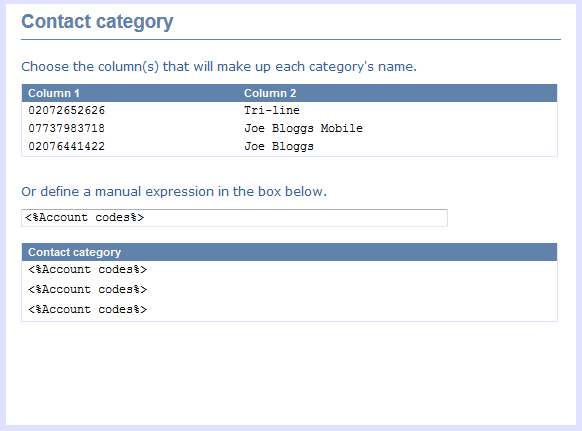Focus the manual expression input box
This screenshot has width=582, height=431.
pyautogui.click(x=234, y=218)
